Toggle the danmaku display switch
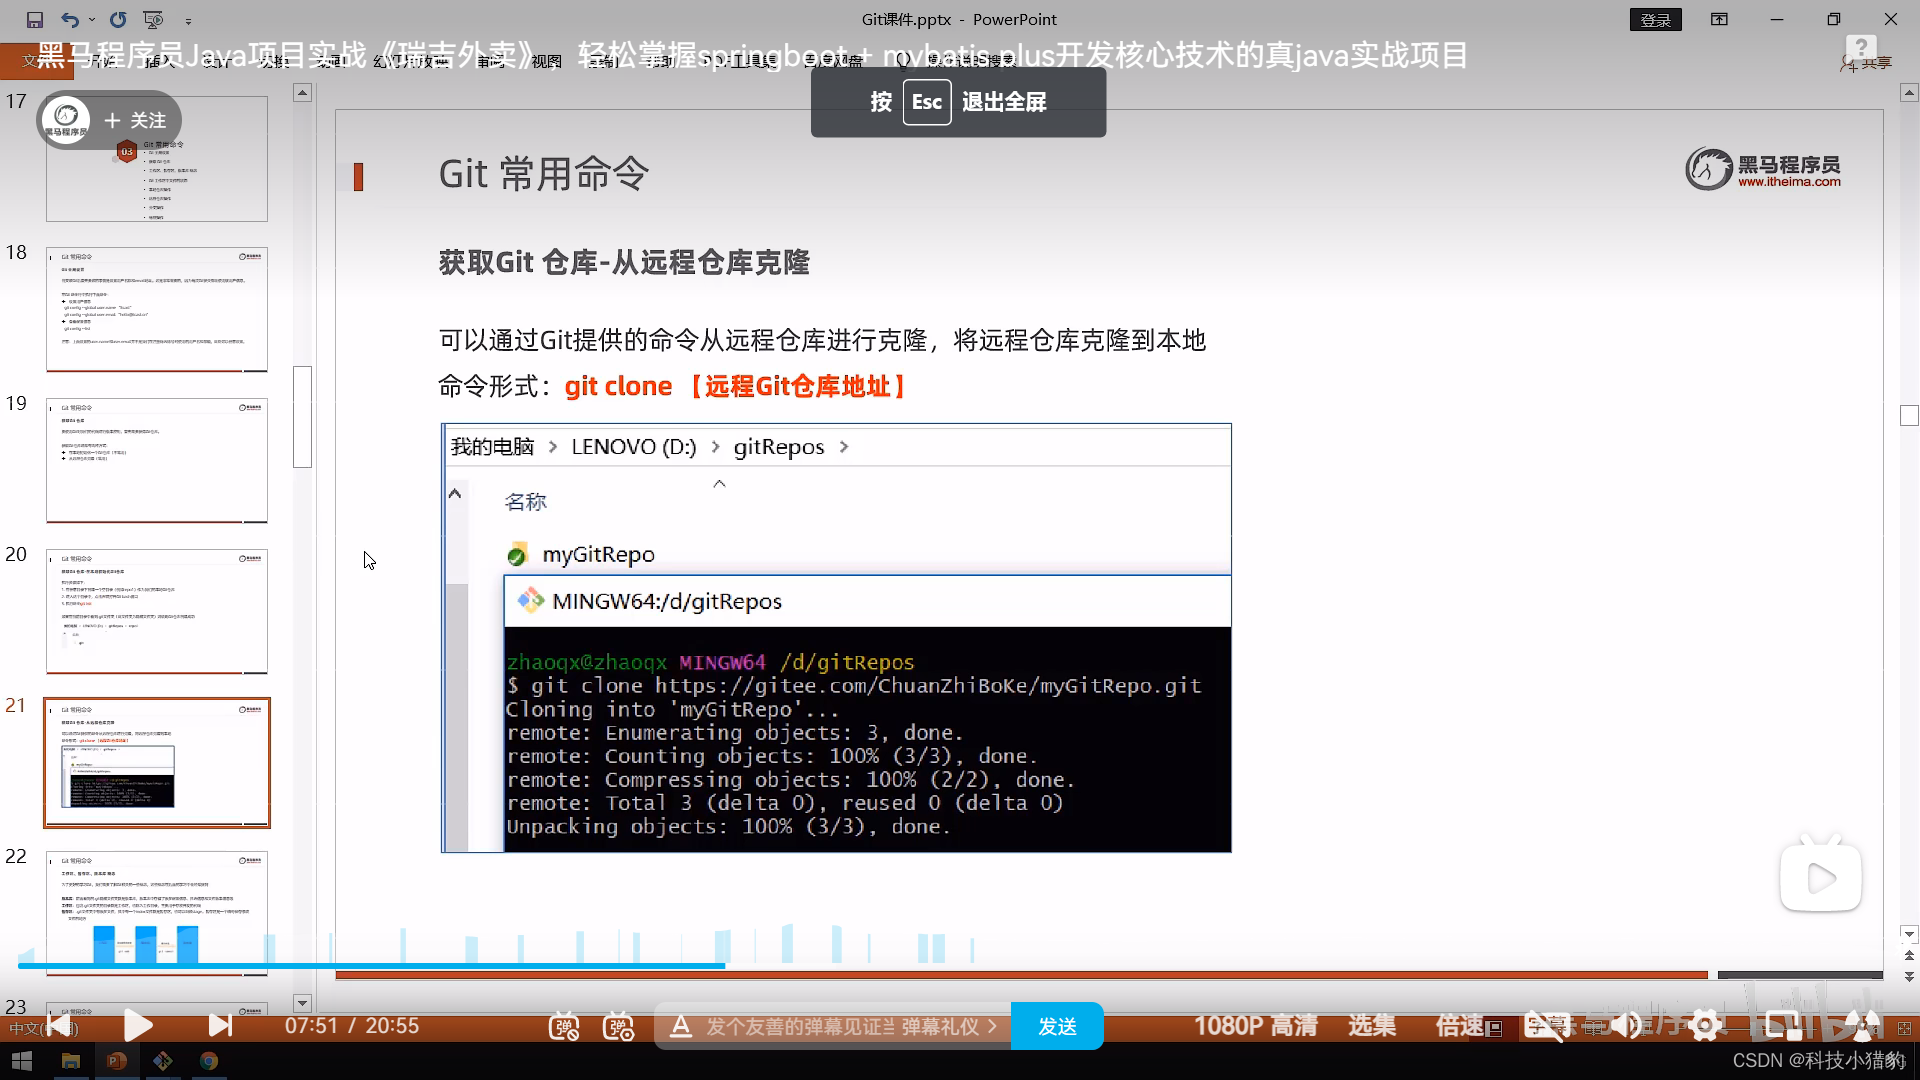Viewport: 1920px width, 1080px height. 564,1026
